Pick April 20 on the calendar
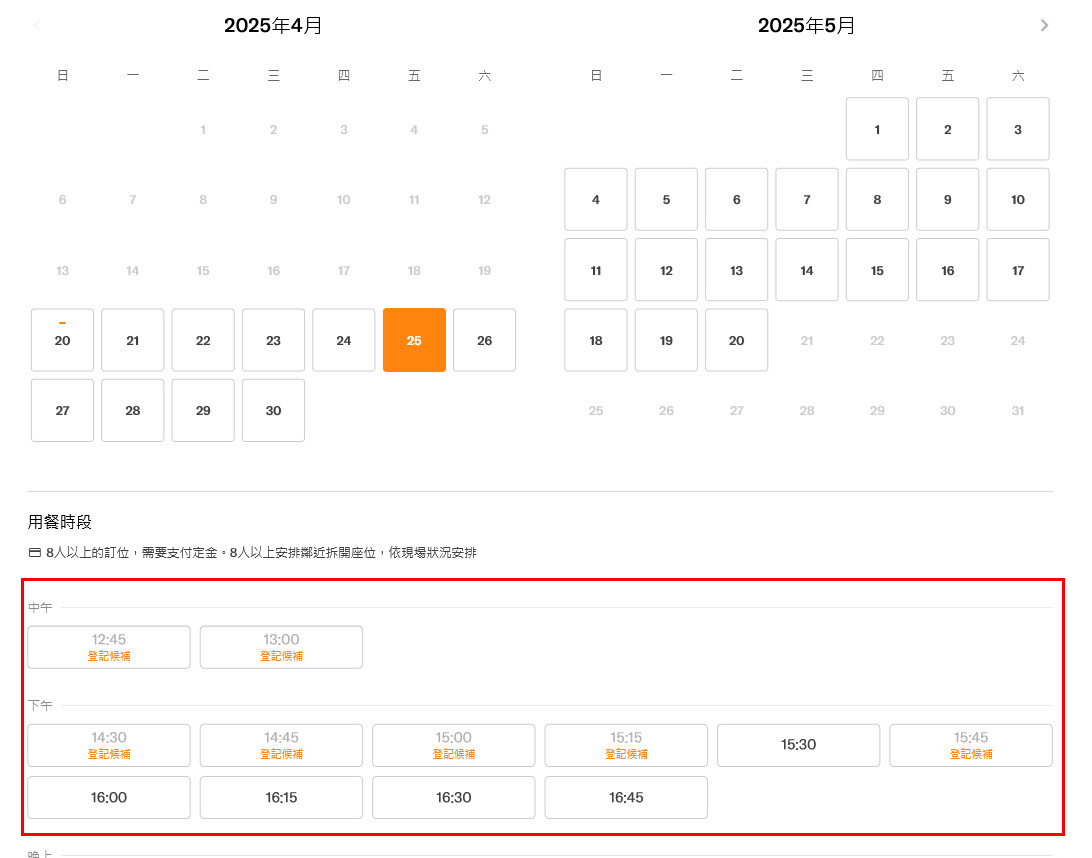Viewport: 1092px width, 858px height. 62,340
